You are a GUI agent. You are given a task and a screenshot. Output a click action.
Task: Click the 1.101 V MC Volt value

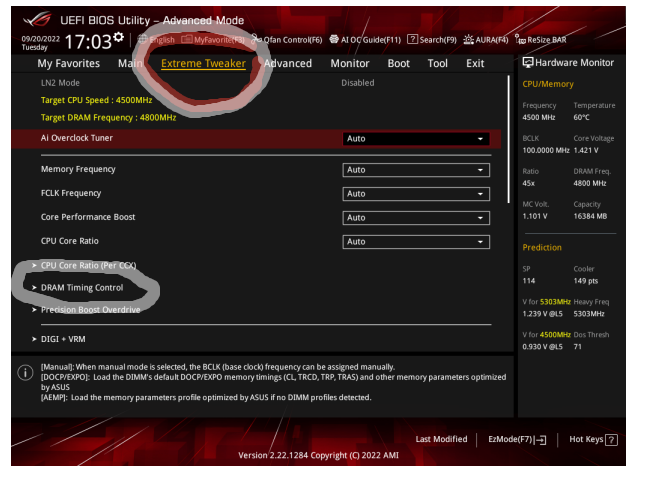click(x=535, y=216)
